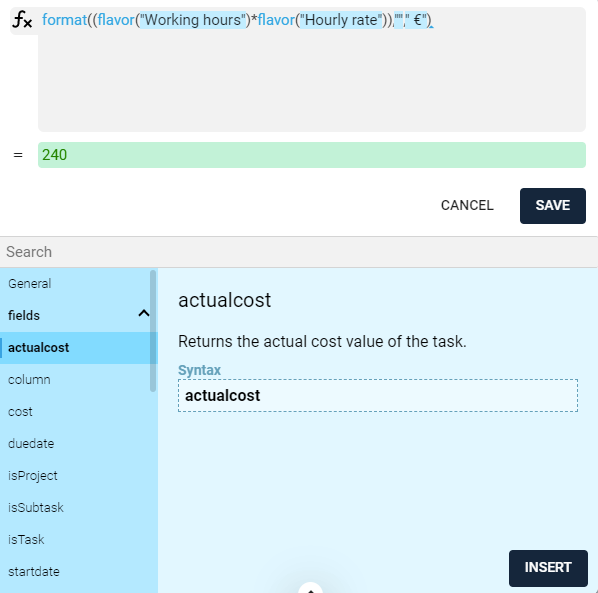Focus the function Search box
Screen dimensions: 598x593
[299, 252]
